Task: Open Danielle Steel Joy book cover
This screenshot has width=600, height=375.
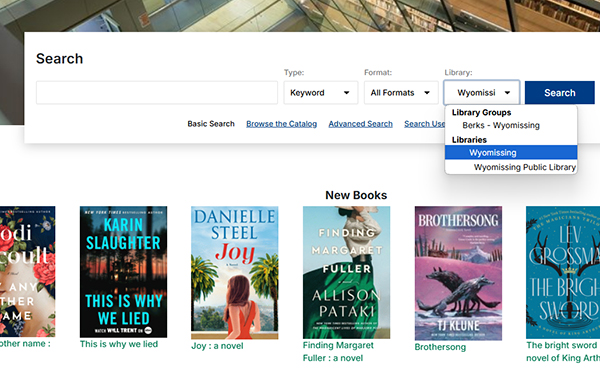Action: pos(235,272)
